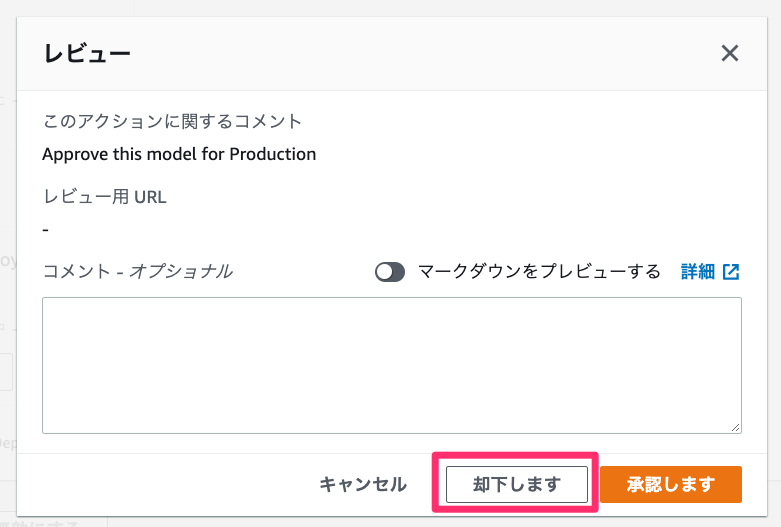781x527 pixels.
Task: Click the レビュー用 URL label
Action: 105,196
